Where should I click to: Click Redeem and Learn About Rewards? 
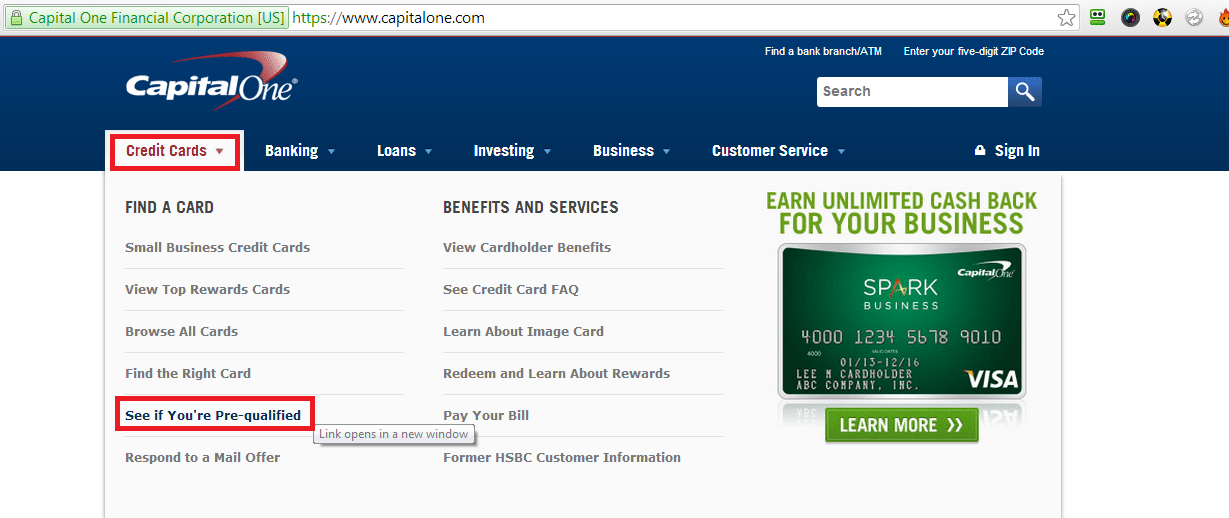556,373
